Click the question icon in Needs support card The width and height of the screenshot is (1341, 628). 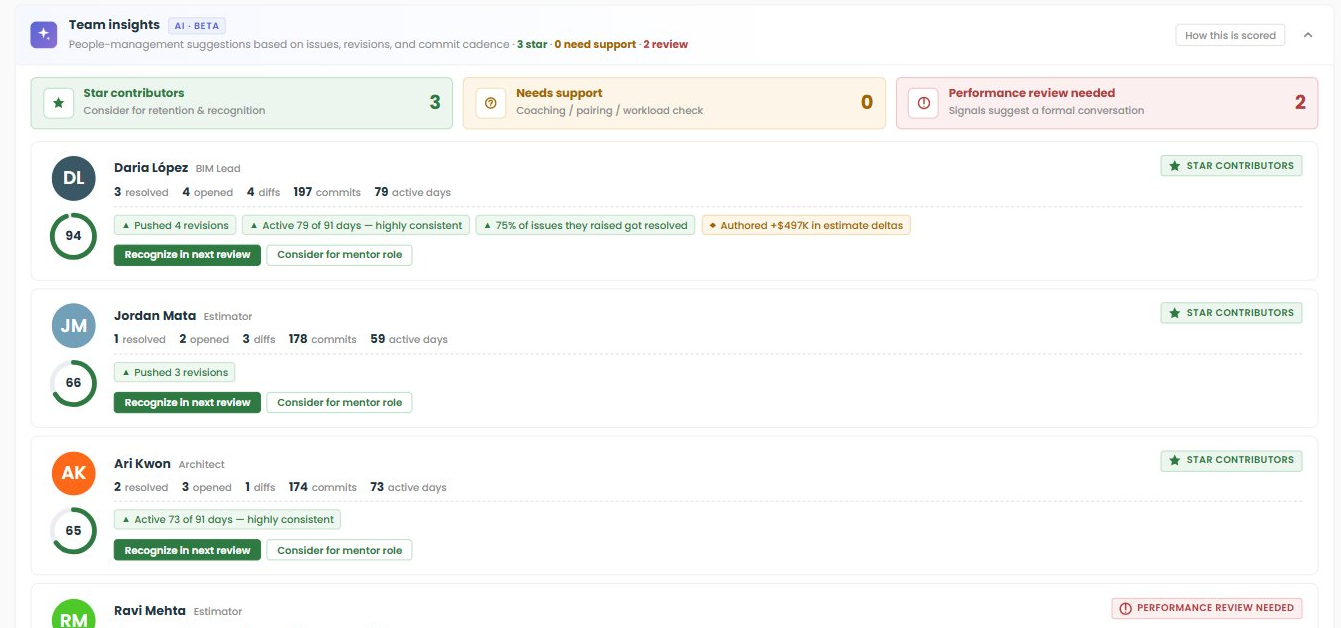pyautogui.click(x=491, y=103)
